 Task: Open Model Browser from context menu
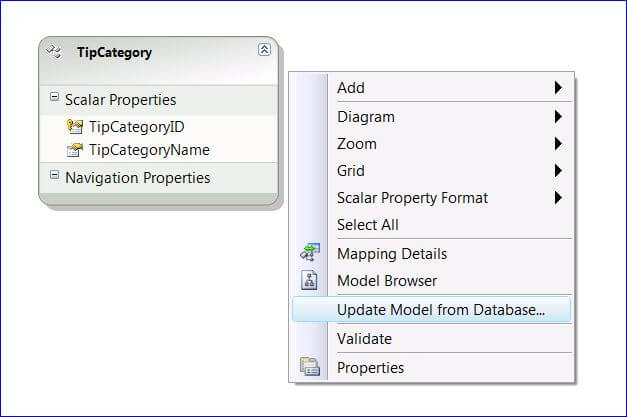431,281
